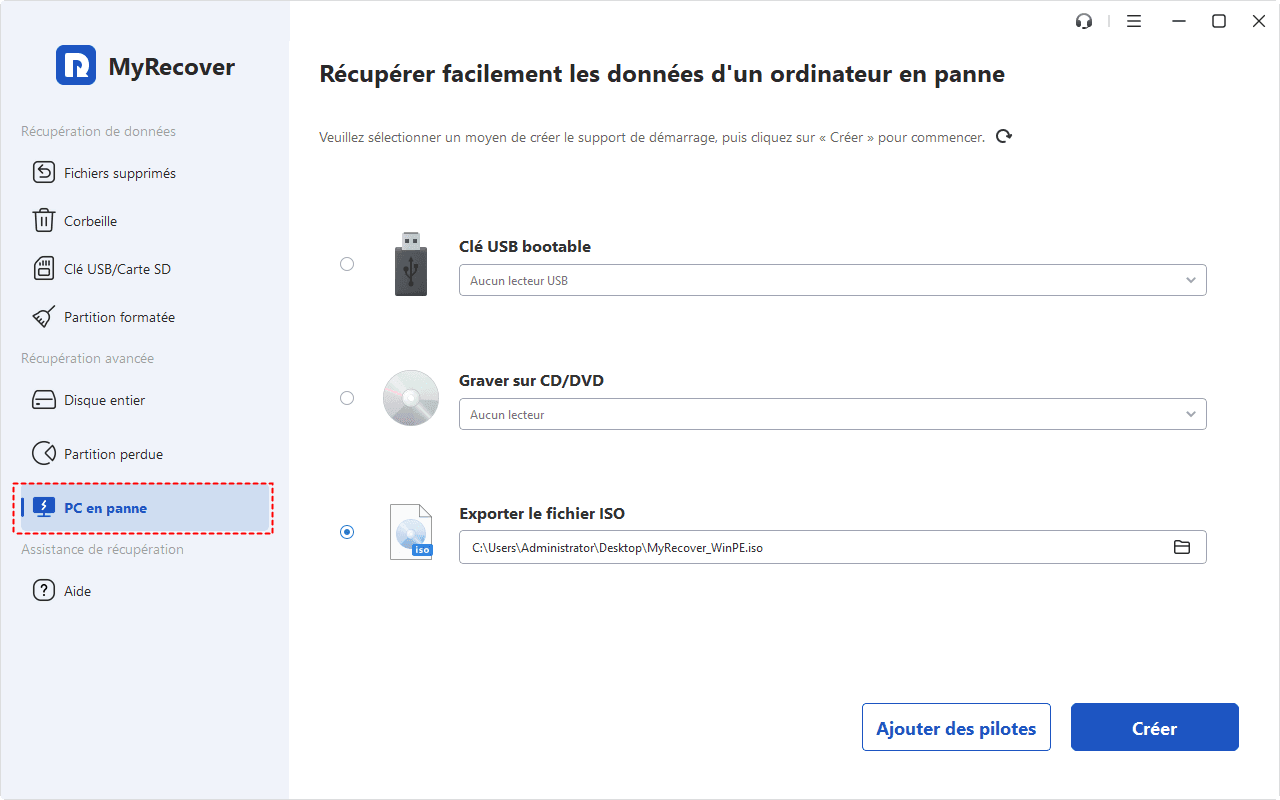
Task: Click the Partition formatée broom icon
Action: [44, 317]
